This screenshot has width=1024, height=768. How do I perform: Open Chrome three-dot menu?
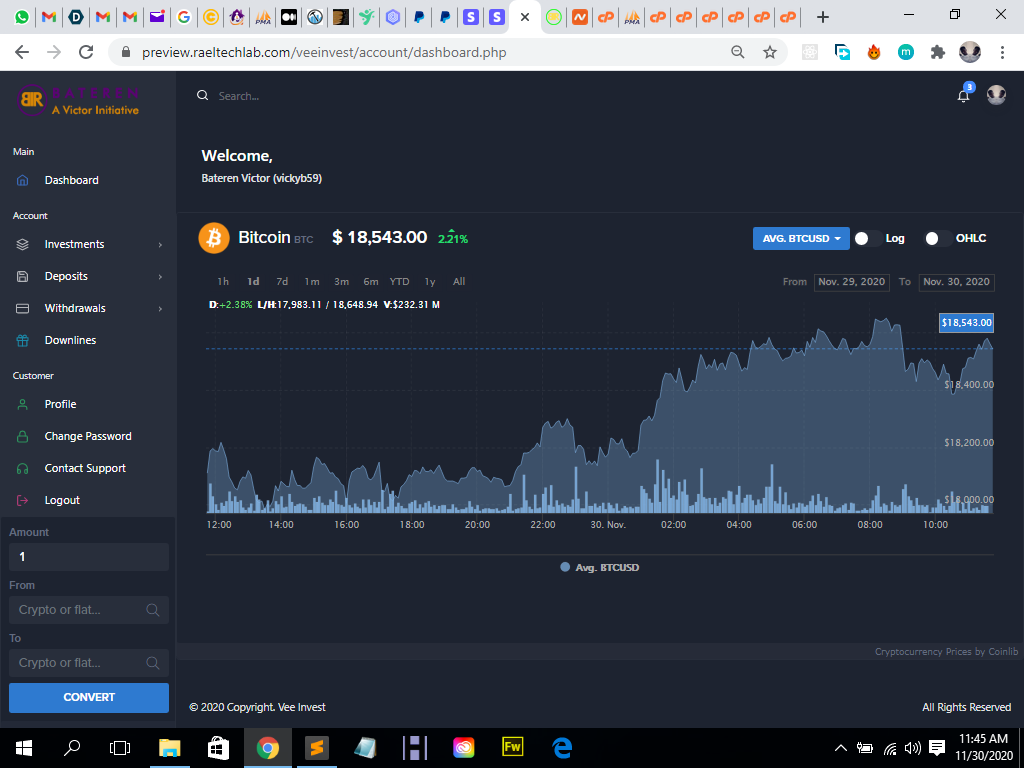tap(1002, 52)
